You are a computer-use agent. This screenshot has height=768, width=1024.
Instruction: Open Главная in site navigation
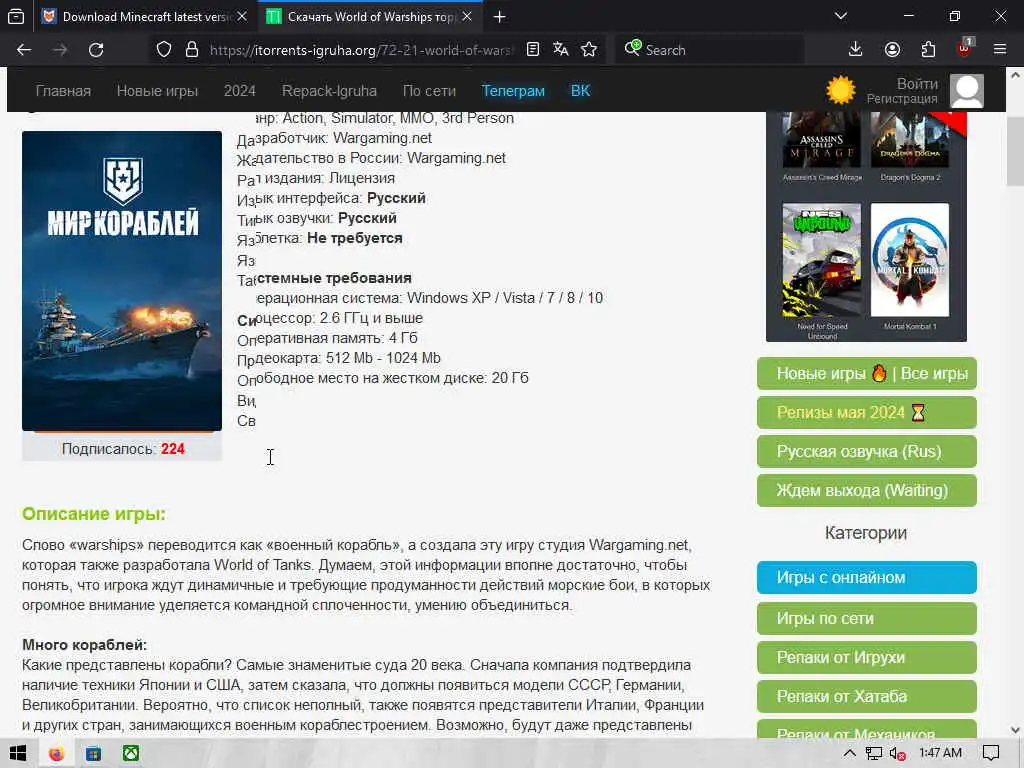[63, 91]
